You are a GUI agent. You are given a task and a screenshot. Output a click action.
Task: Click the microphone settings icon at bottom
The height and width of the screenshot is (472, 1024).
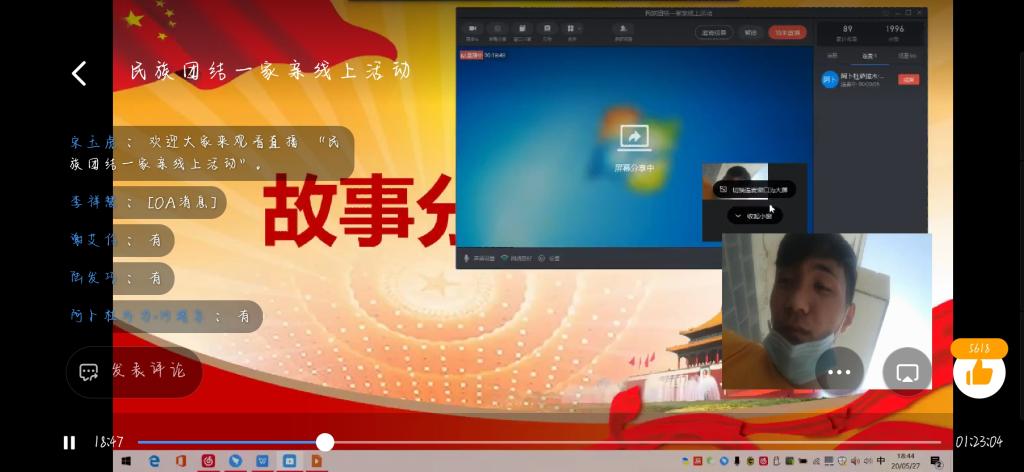(466, 258)
